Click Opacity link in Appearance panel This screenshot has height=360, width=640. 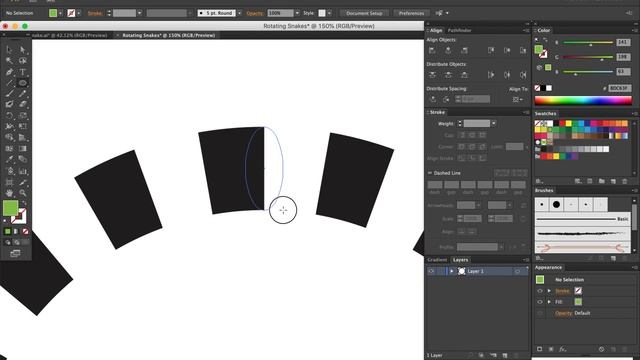click(x=563, y=313)
